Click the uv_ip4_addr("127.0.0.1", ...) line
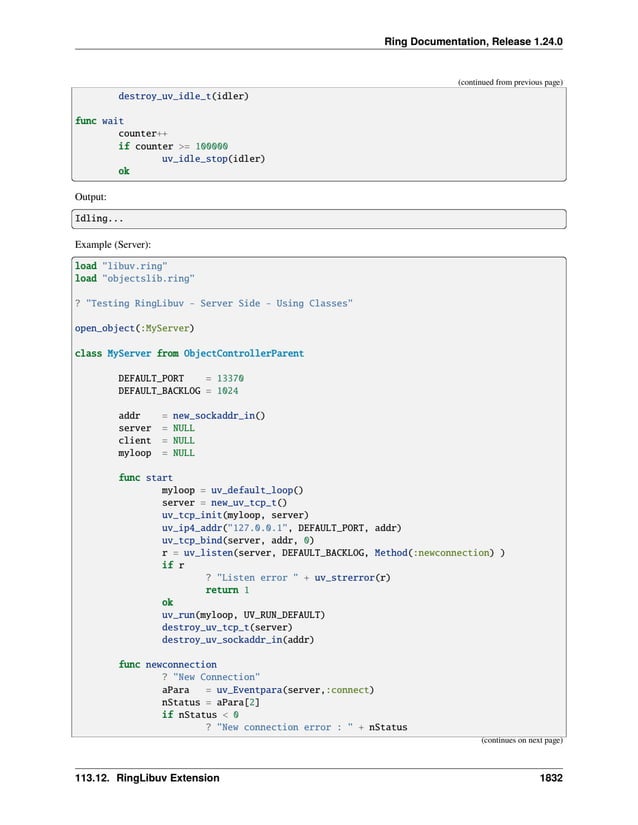The image size is (638, 825). (x=281, y=528)
